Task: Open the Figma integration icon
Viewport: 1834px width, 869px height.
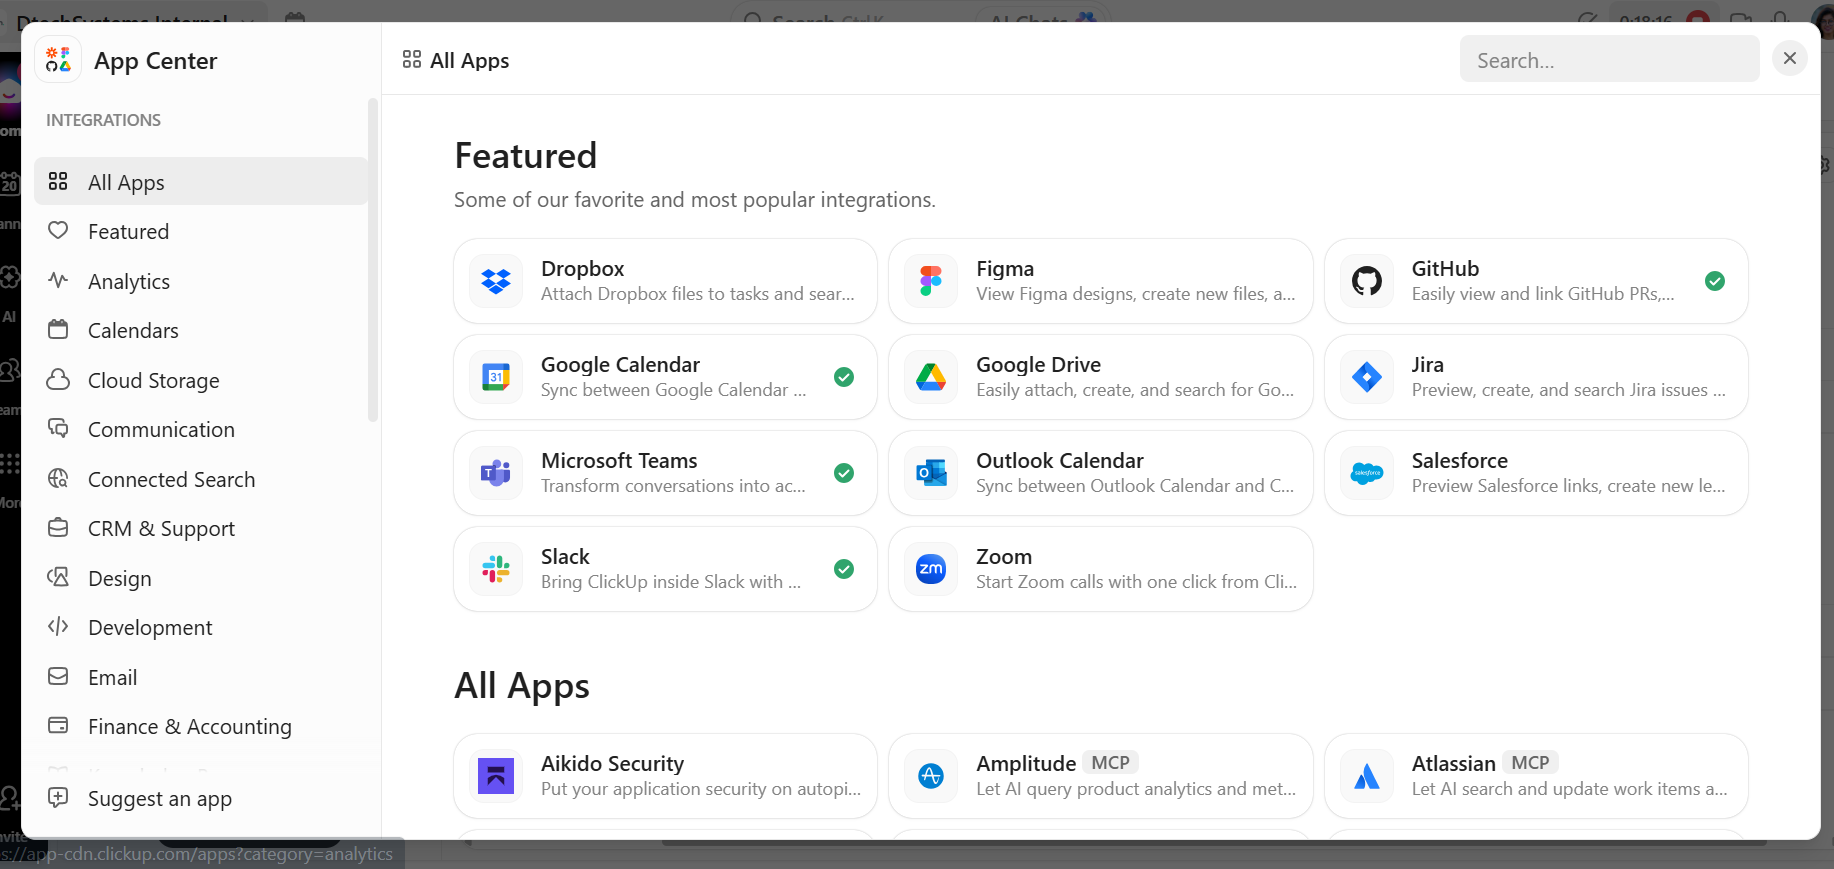Action: tap(931, 281)
